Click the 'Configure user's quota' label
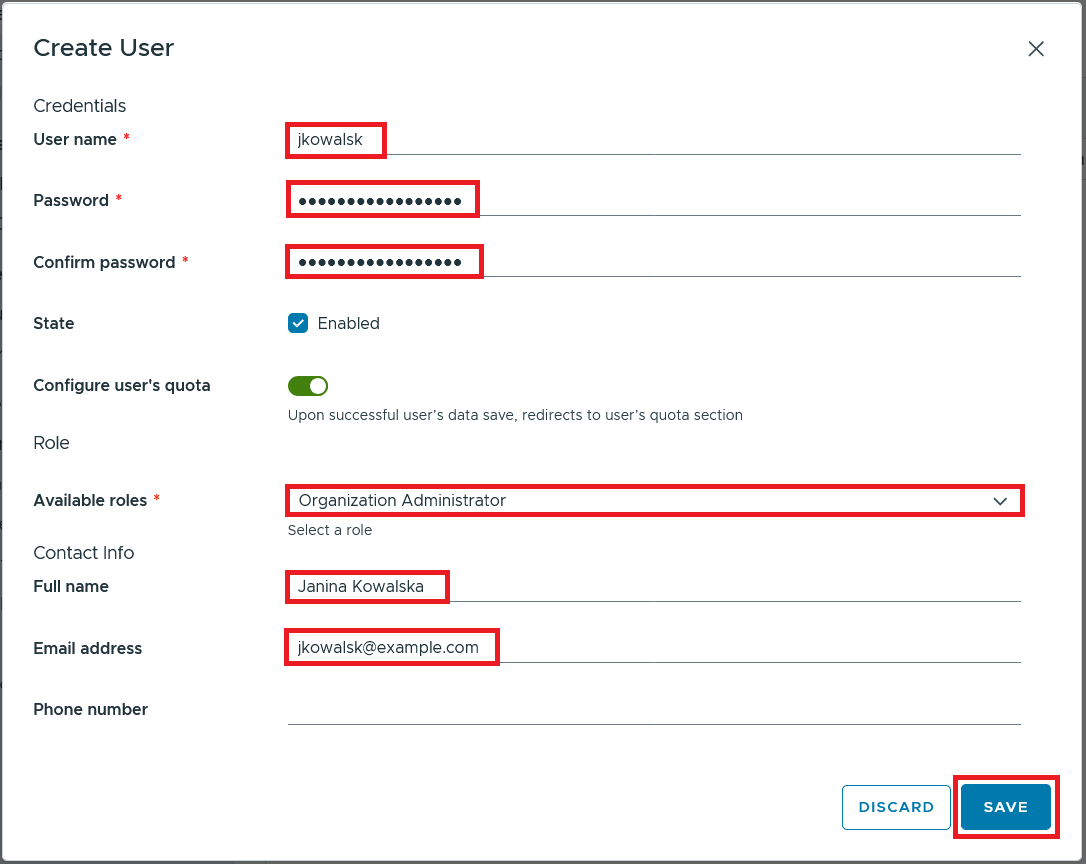This screenshot has width=1086, height=864. point(122,385)
